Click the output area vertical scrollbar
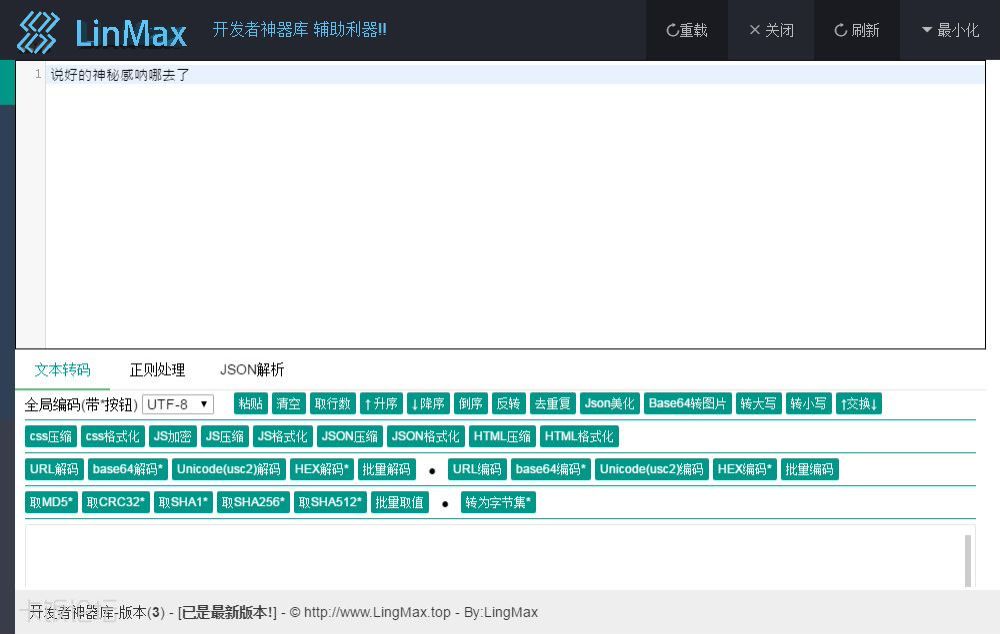Image resolution: width=1000 pixels, height=634 pixels. click(x=968, y=560)
